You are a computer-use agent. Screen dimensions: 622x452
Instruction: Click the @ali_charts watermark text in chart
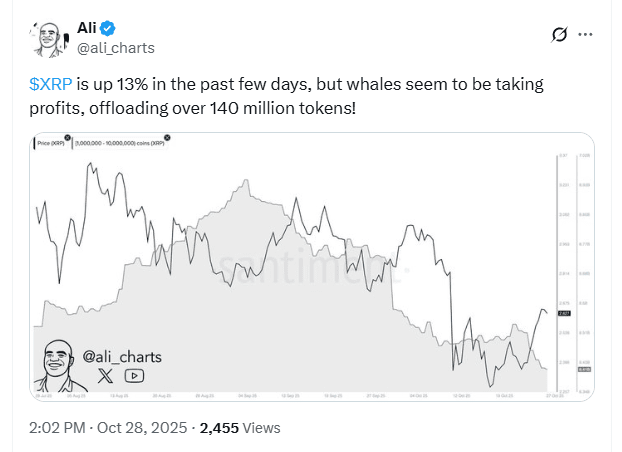[121, 356]
